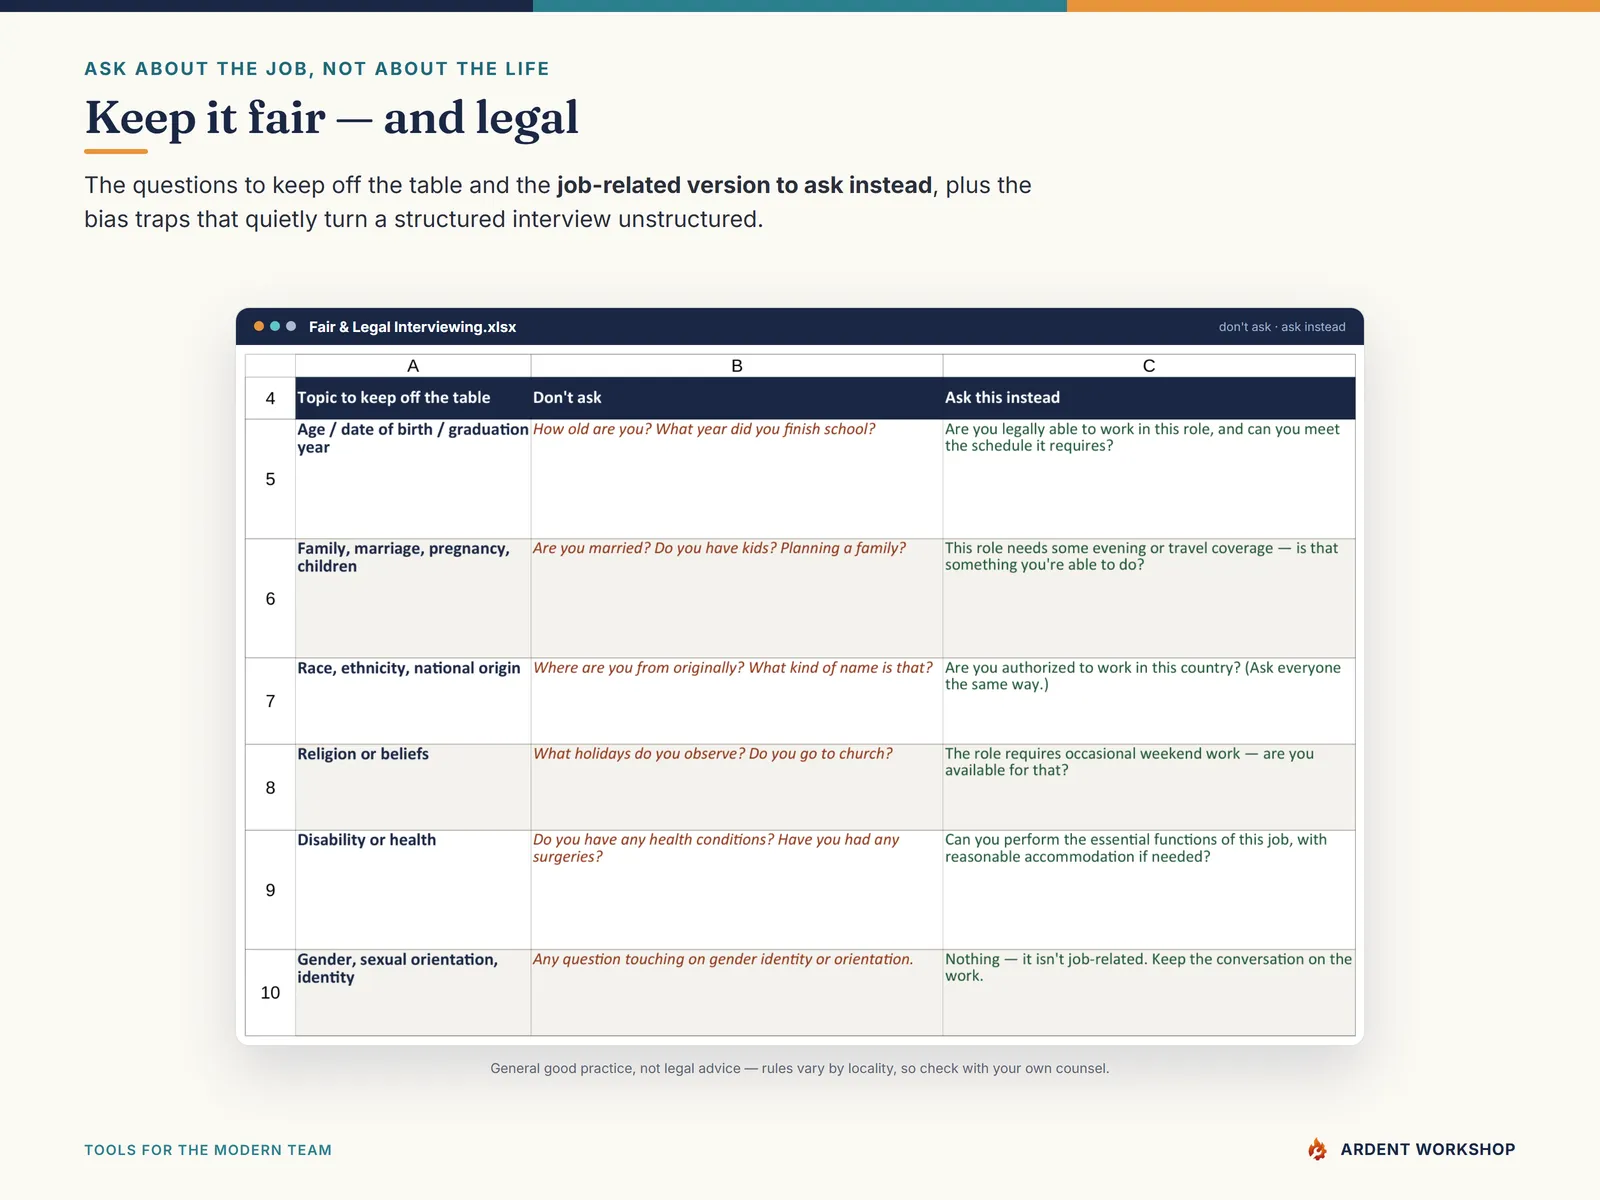Screen dimensions: 1600x1200
Task: Select cell 'Race, ethnicity, national origin'
Action: pyautogui.click(x=413, y=701)
